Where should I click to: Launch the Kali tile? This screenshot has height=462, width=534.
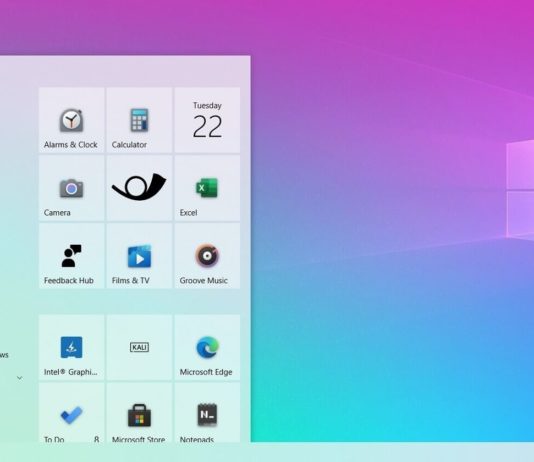click(x=139, y=347)
